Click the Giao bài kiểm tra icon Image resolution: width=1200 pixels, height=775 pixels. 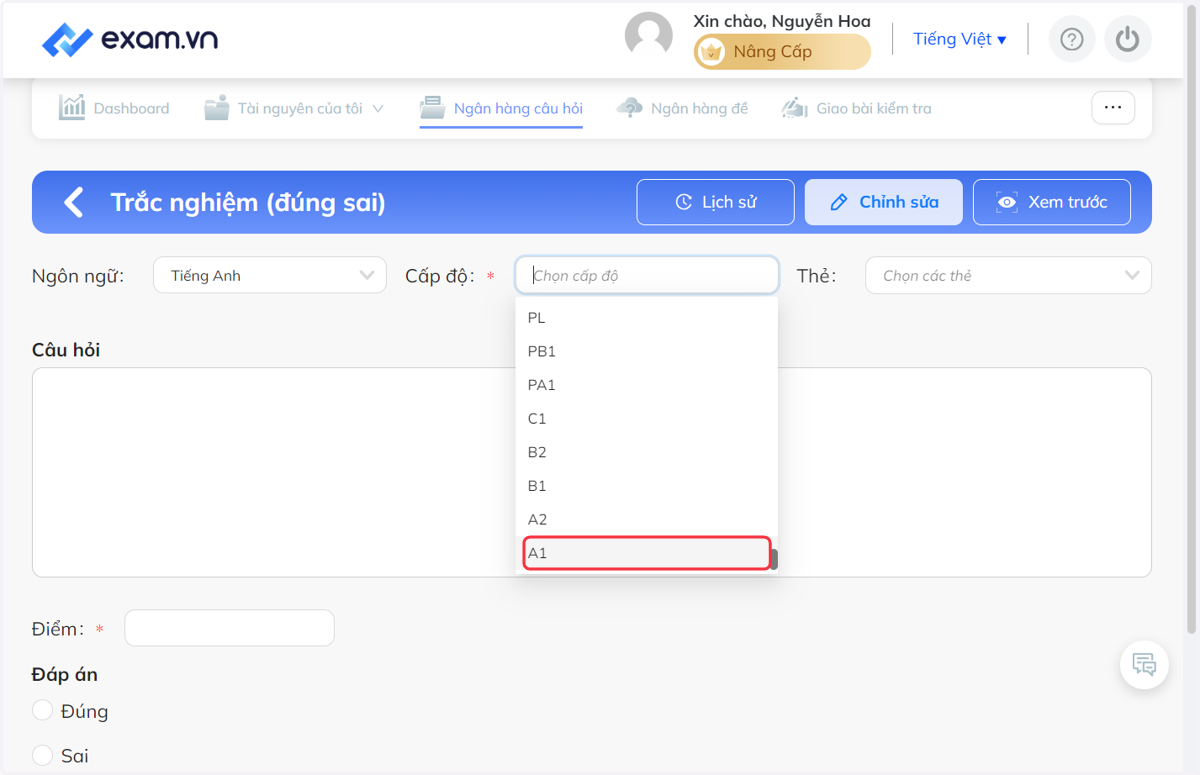click(794, 108)
